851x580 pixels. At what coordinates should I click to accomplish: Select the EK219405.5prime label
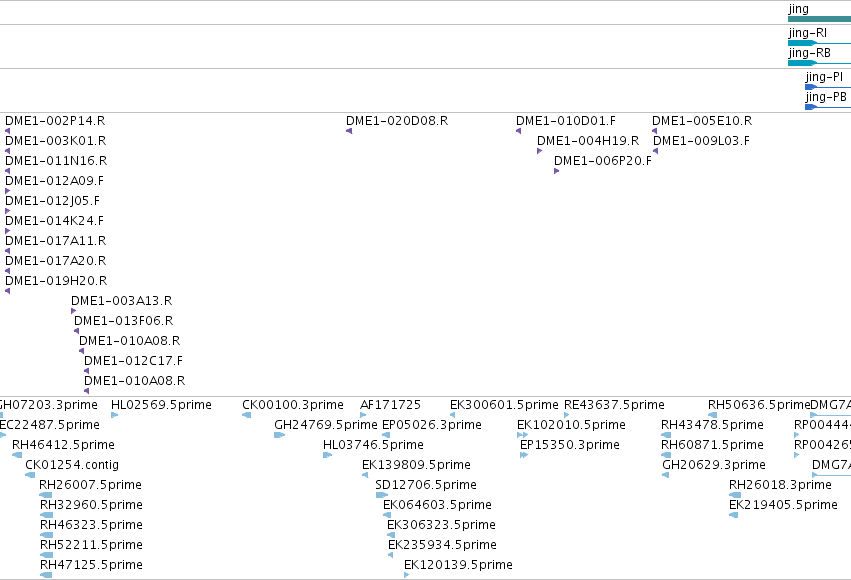coord(784,505)
